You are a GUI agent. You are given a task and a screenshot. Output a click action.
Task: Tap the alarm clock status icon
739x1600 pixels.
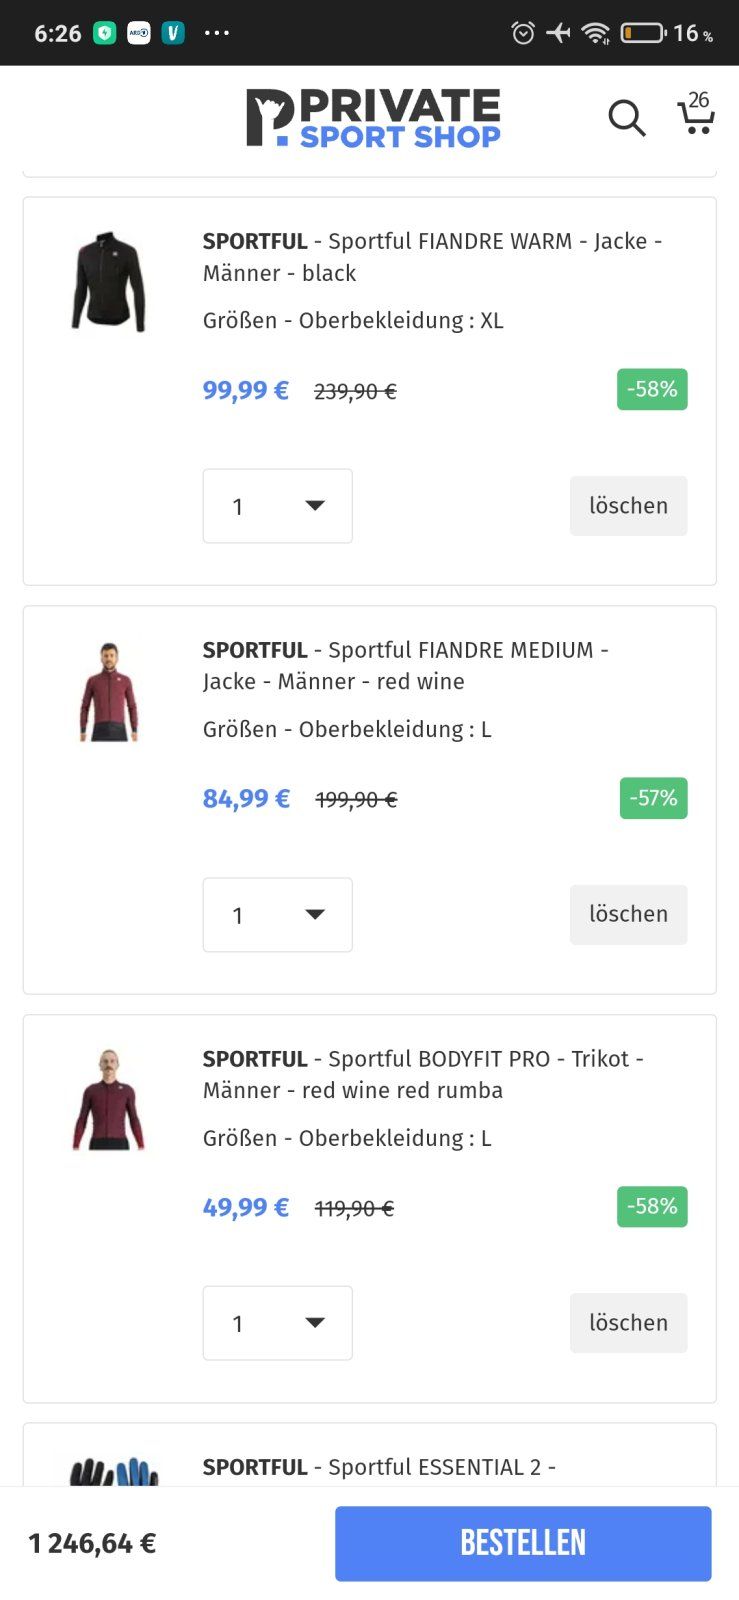point(523,33)
